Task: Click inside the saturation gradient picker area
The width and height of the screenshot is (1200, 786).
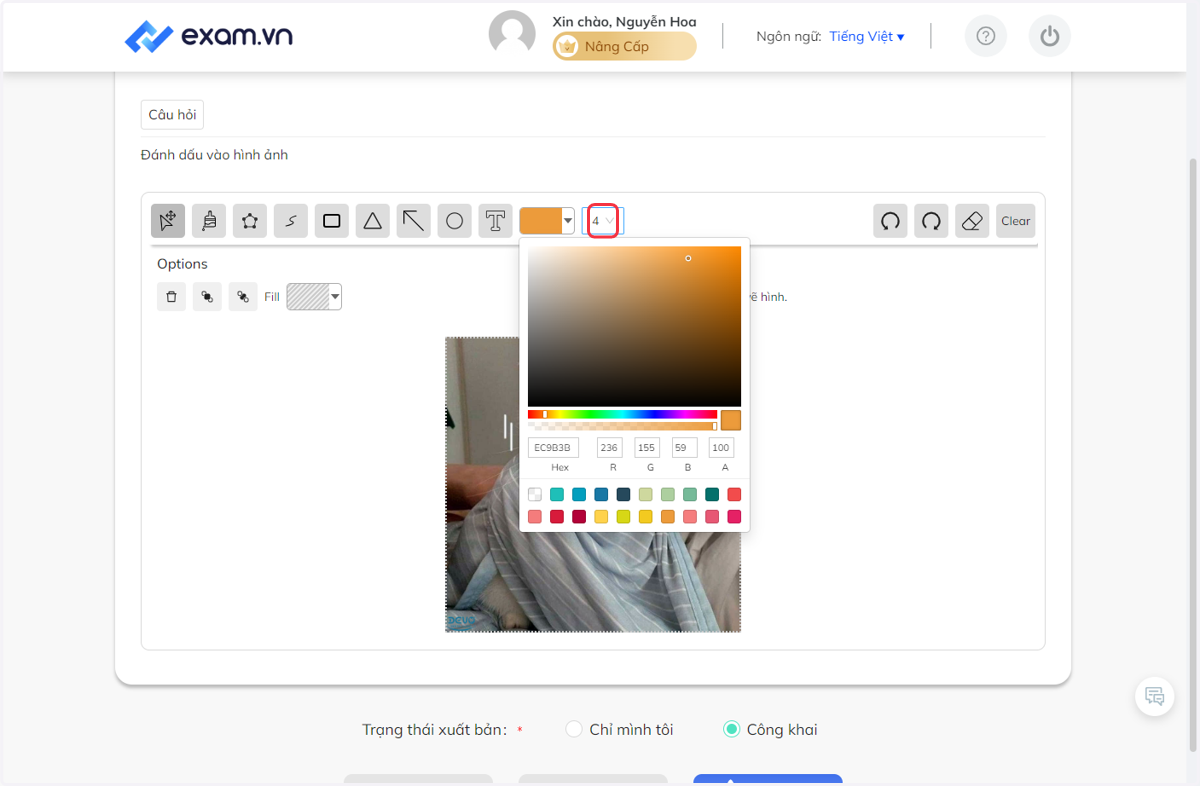Action: [x=634, y=326]
